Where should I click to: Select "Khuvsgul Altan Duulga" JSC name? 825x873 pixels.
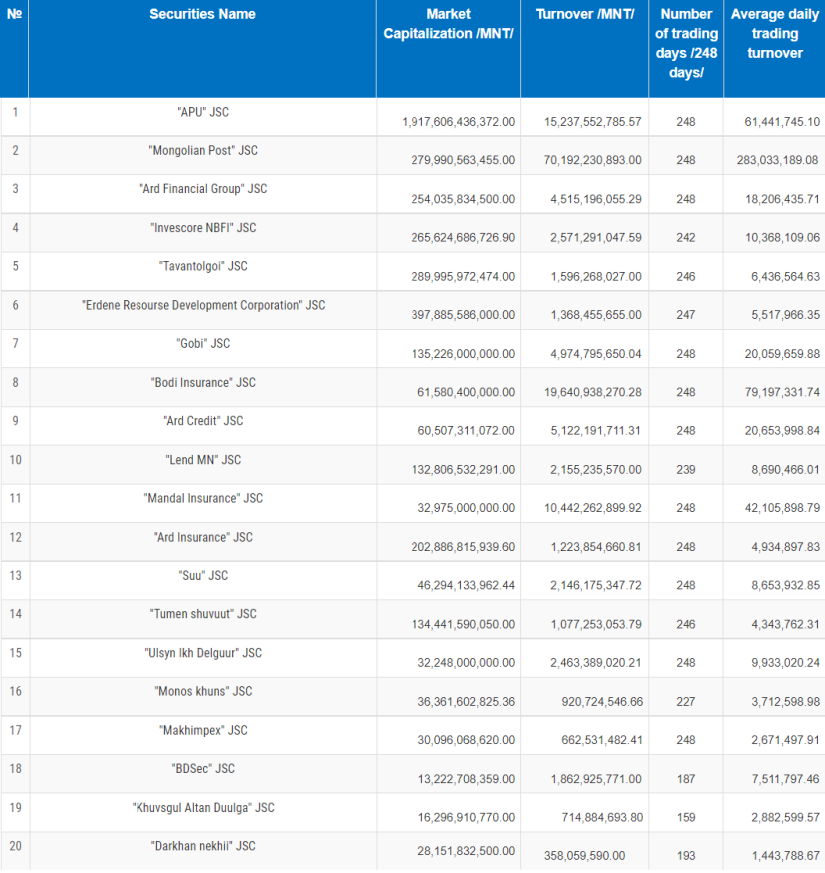203,808
